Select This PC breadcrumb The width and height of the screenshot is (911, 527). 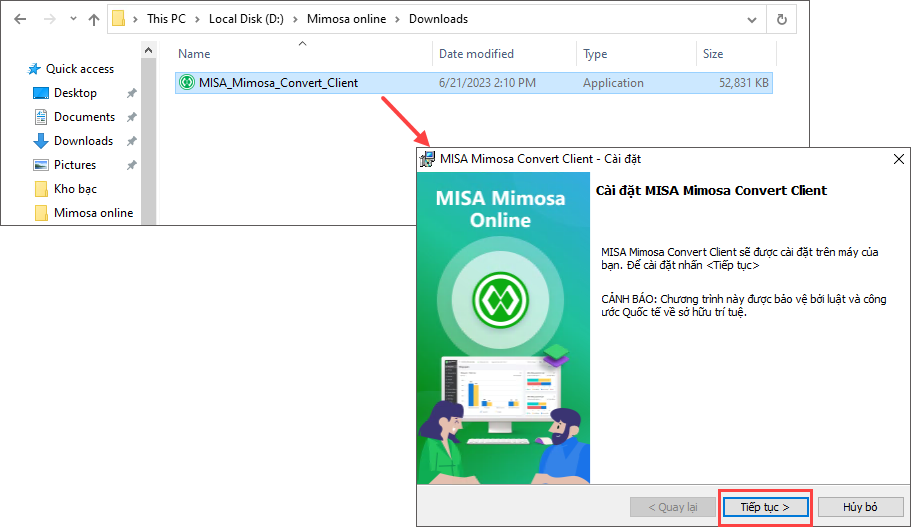click(x=166, y=19)
